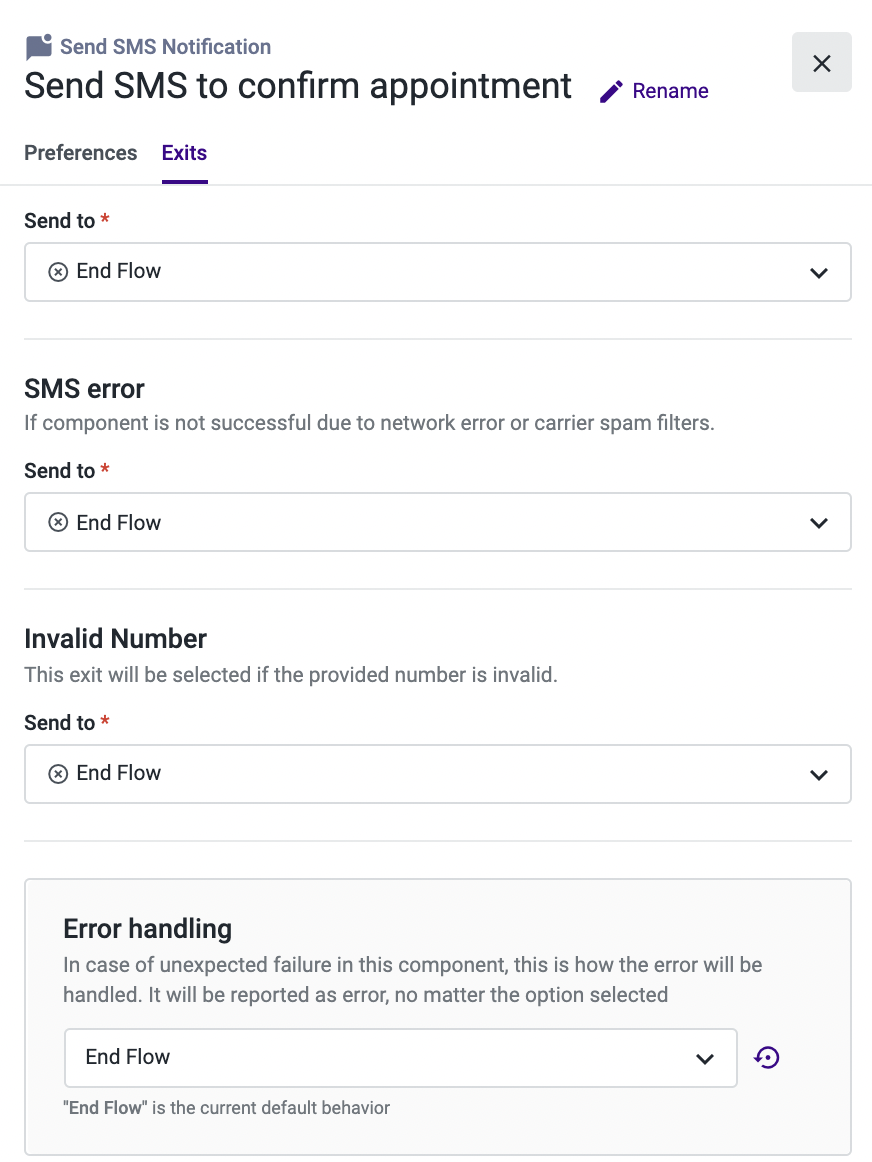Viewport: 872px width, 1162px height.
Task: Click the circled-x icon in SMS error dropdown
Action: point(58,522)
